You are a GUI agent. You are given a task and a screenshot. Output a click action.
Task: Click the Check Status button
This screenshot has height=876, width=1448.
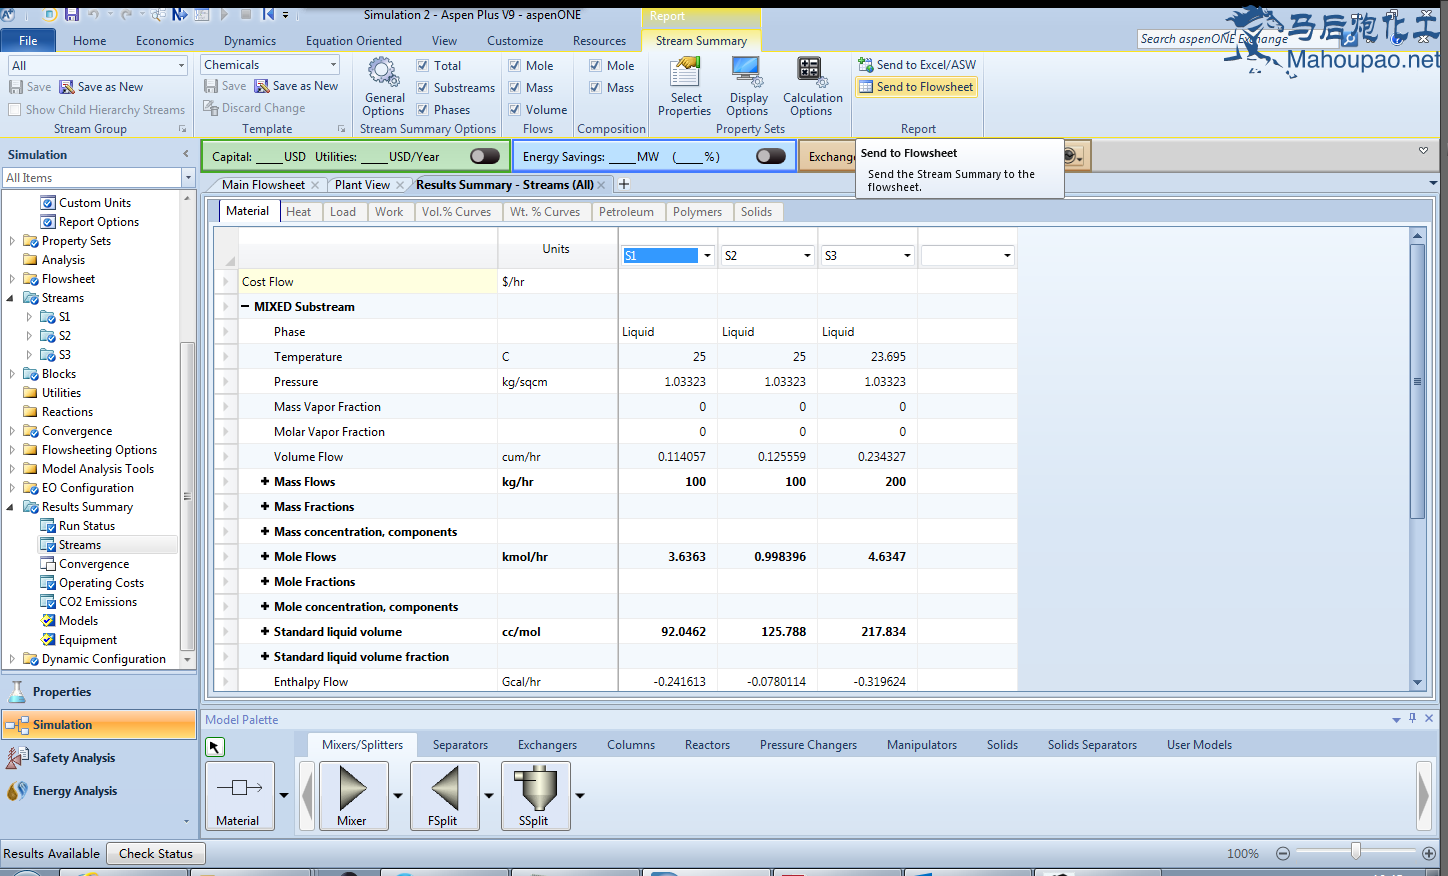coord(156,854)
